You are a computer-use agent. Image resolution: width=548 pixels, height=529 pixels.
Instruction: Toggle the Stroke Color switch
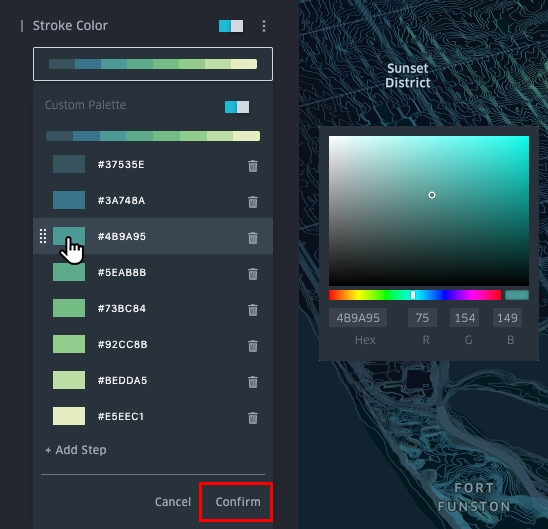pos(231,26)
